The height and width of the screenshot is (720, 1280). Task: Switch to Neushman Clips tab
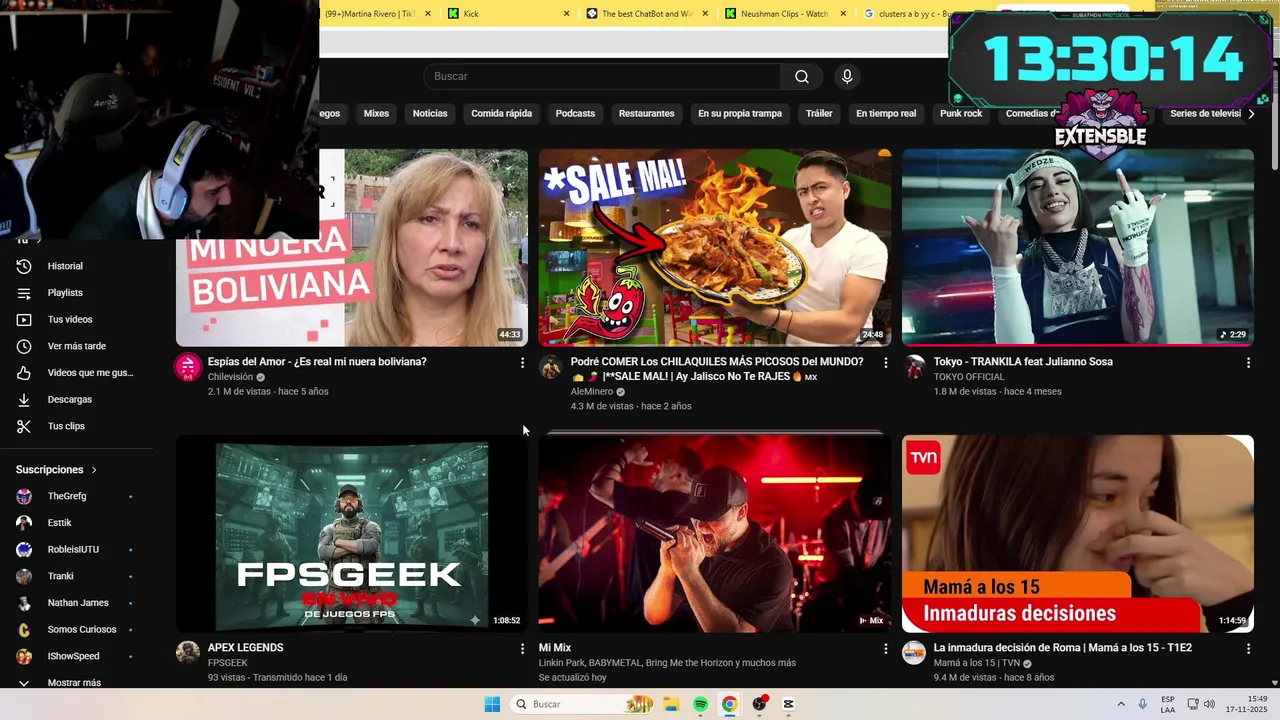[x=786, y=14]
